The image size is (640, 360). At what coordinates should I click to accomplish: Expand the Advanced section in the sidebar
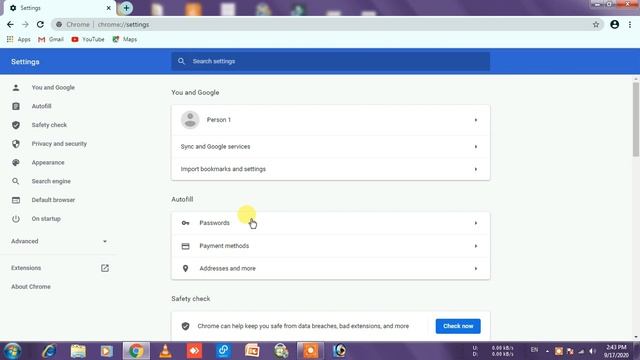tap(59, 241)
